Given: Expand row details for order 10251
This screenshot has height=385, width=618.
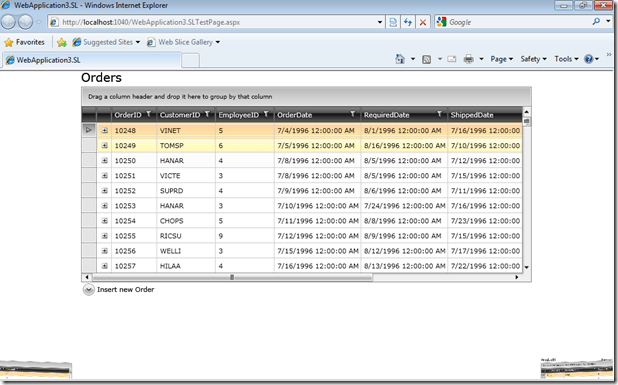Looking at the screenshot, I should [x=104, y=176].
